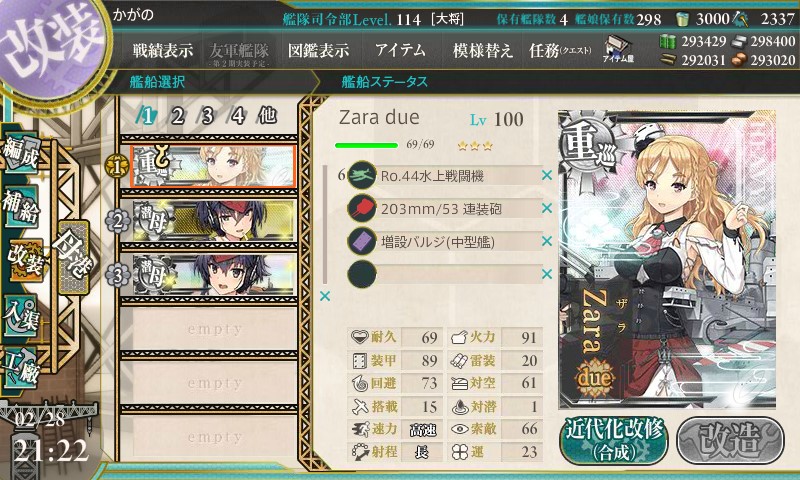Viewport: 800px width, 480px height.
Task: Click the 母港 home port icon
Action: [x=74, y=257]
